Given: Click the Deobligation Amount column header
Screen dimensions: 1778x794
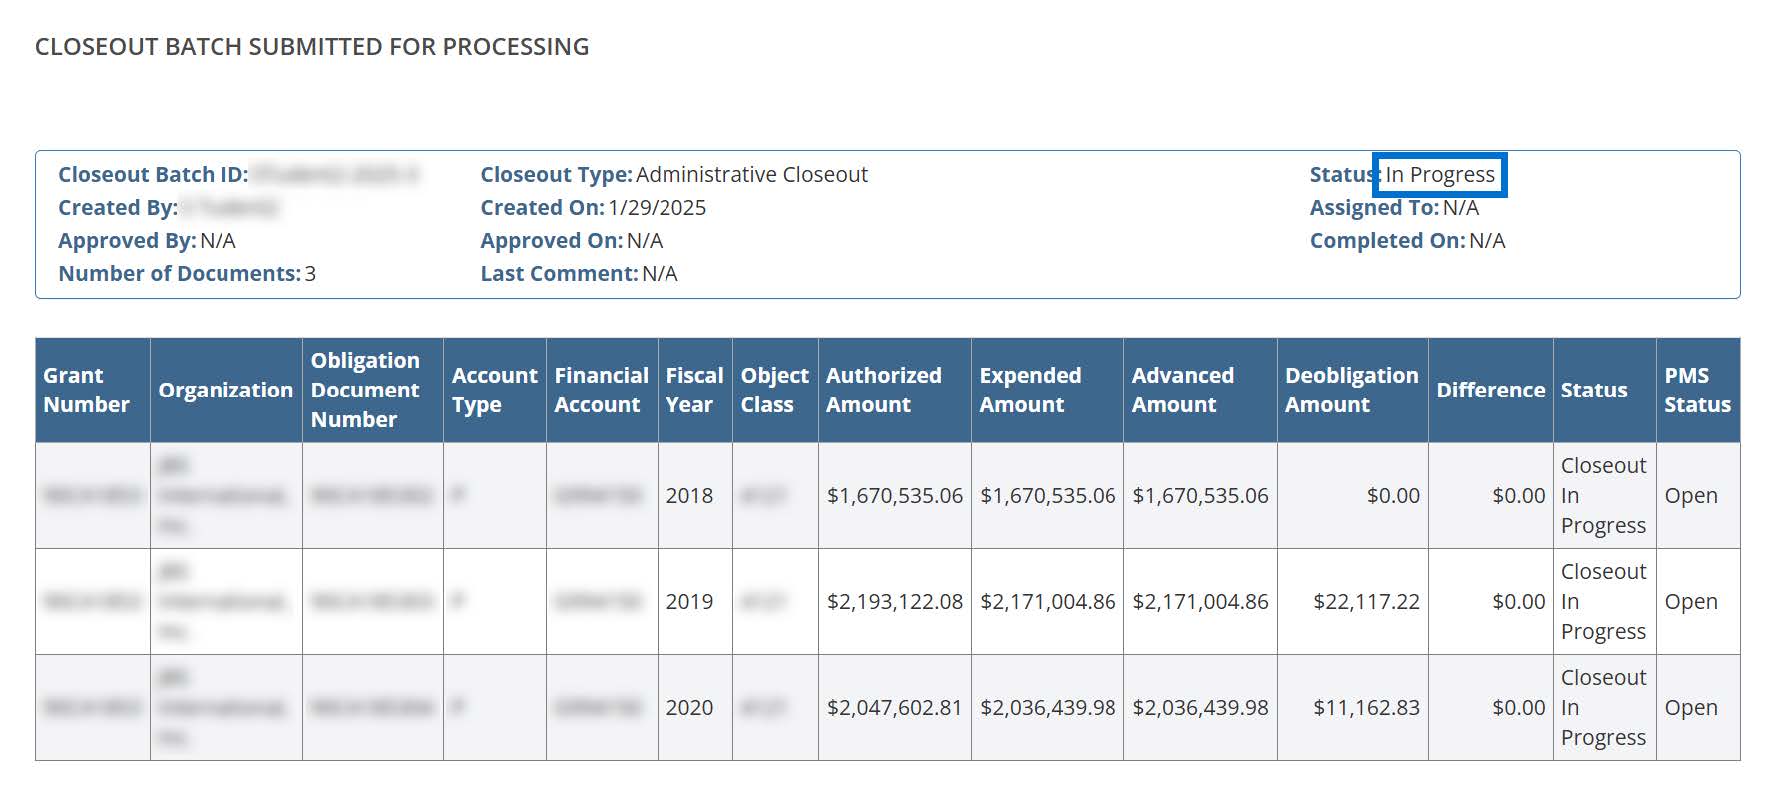Looking at the screenshot, I should pyautogui.click(x=1351, y=390).
